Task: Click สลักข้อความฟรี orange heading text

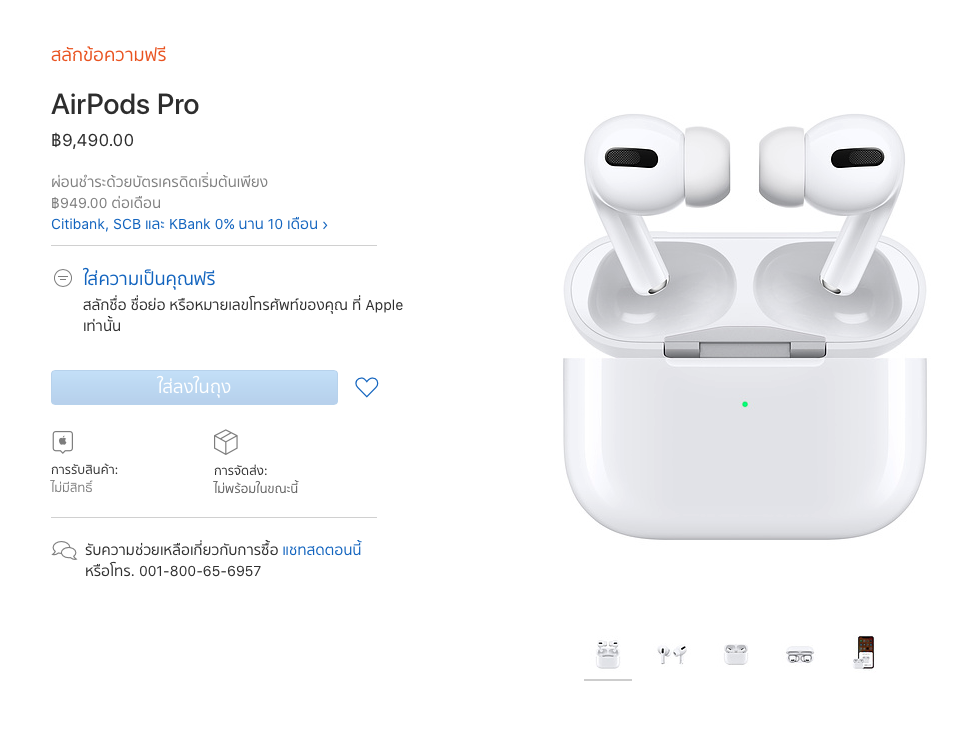Action: tap(109, 55)
